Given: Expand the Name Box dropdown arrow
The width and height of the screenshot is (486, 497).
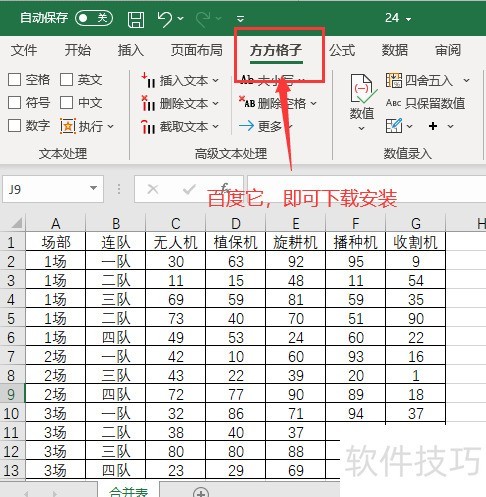Looking at the screenshot, I should click(x=94, y=188).
